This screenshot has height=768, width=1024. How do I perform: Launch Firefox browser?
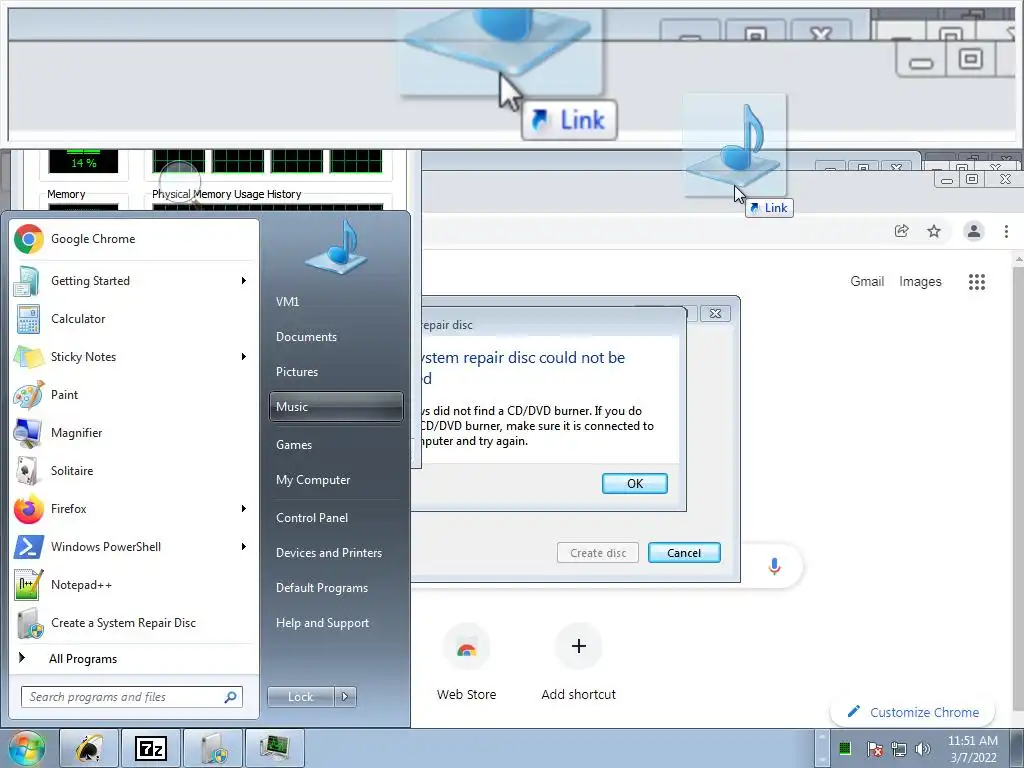pyautogui.click(x=135, y=508)
